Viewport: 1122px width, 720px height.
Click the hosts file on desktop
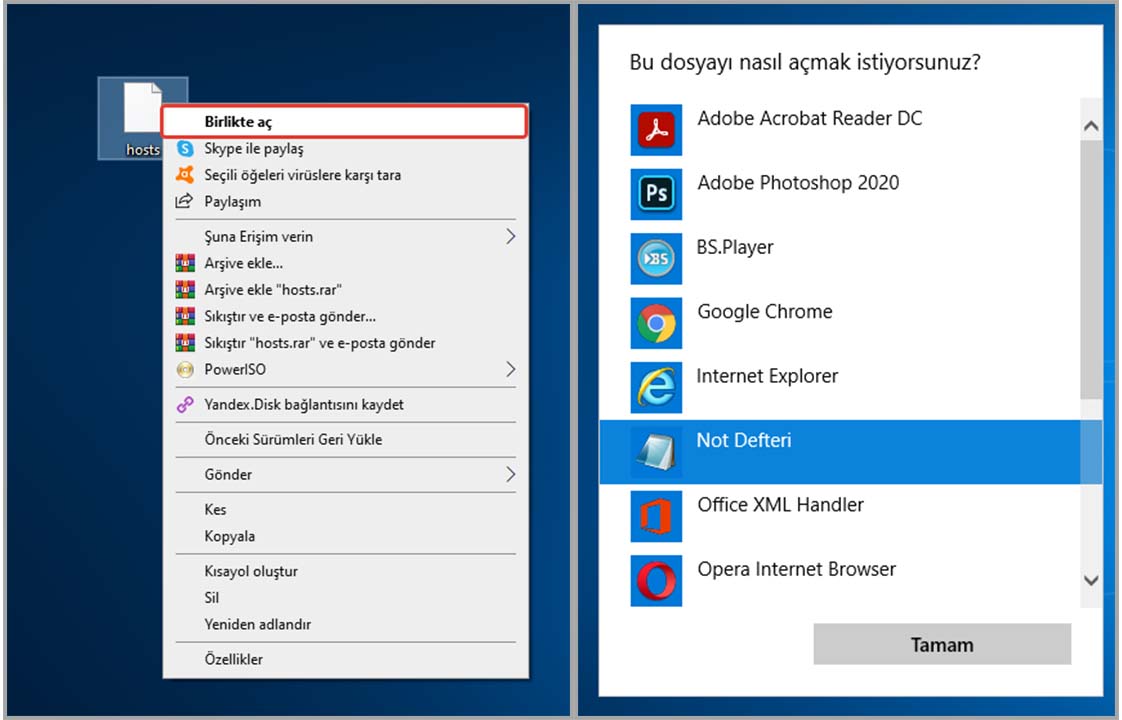(141, 117)
